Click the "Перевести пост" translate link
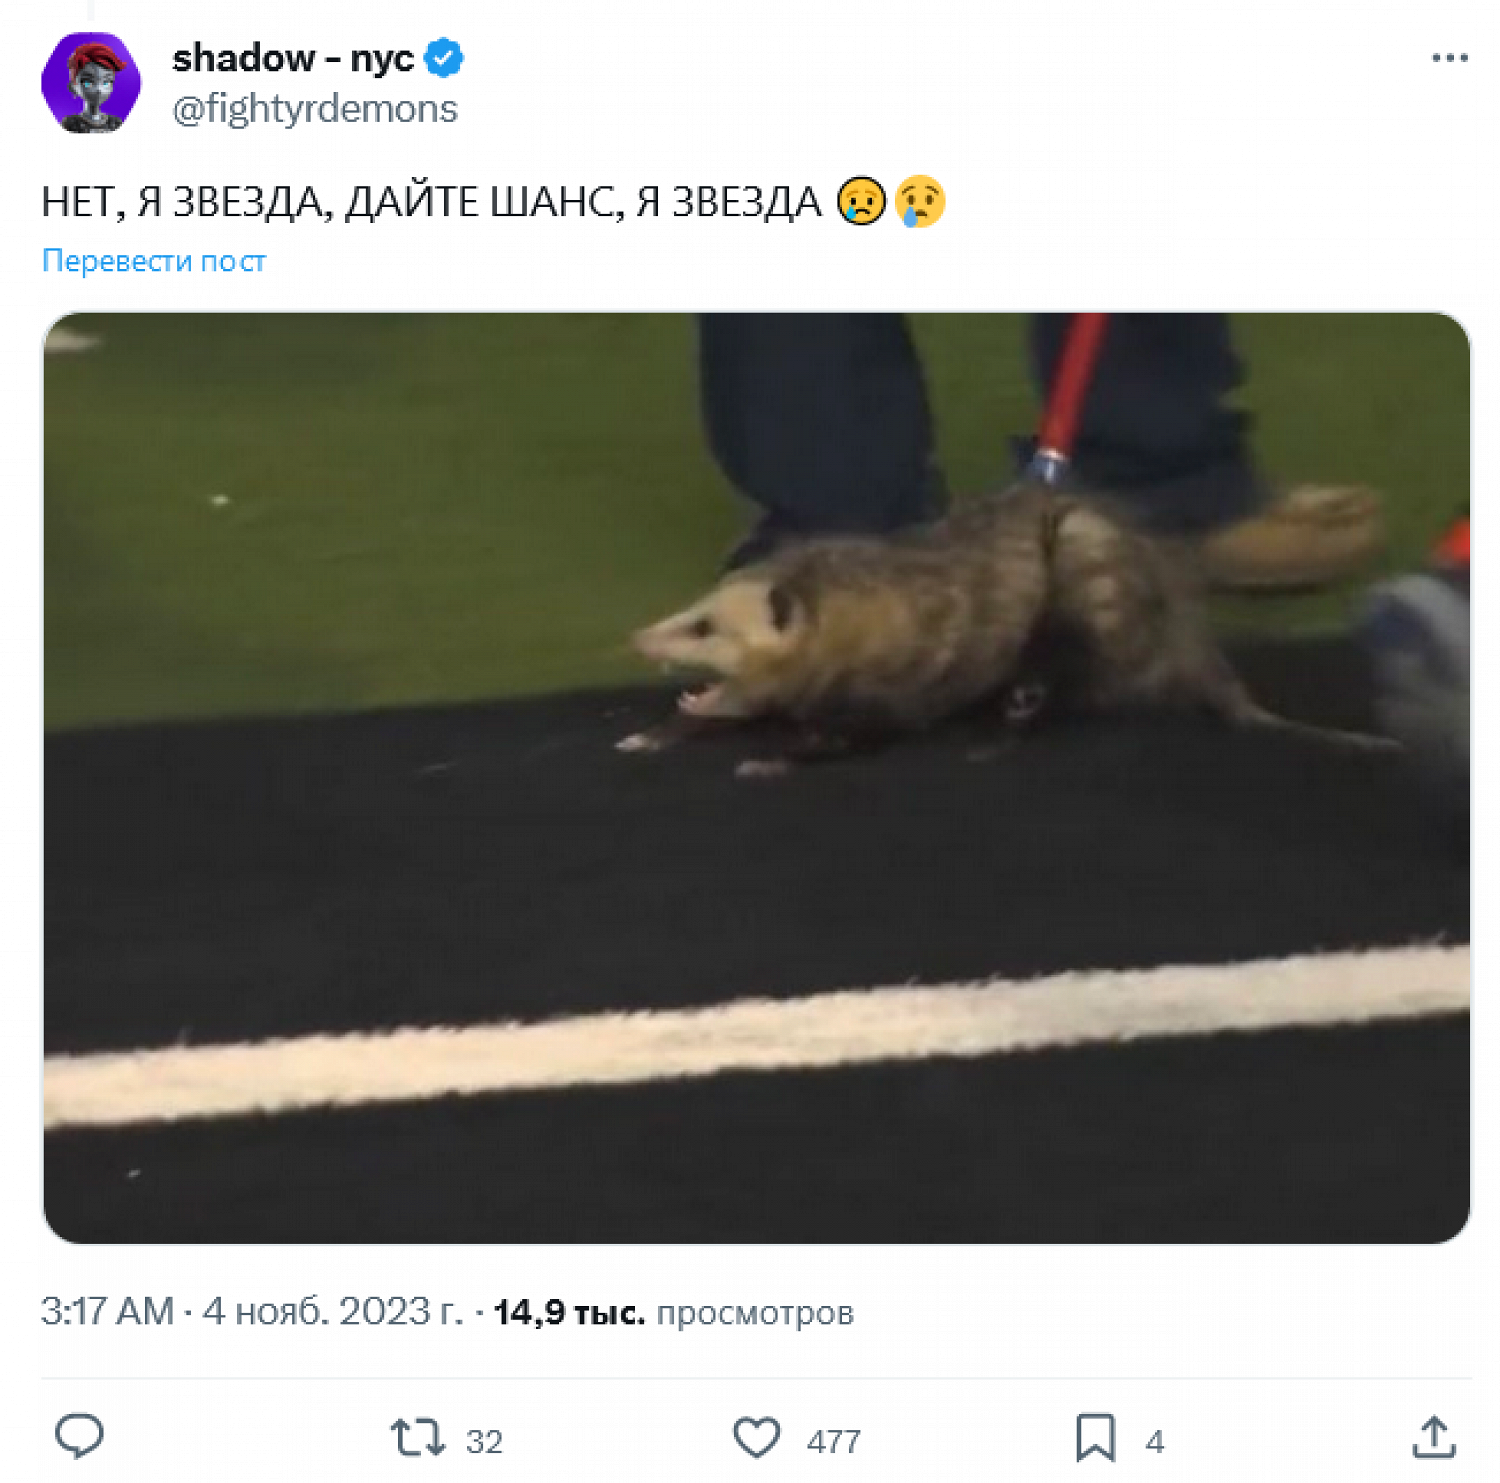Image resolution: width=1500 pixels, height=1483 pixels. point(154,261)
